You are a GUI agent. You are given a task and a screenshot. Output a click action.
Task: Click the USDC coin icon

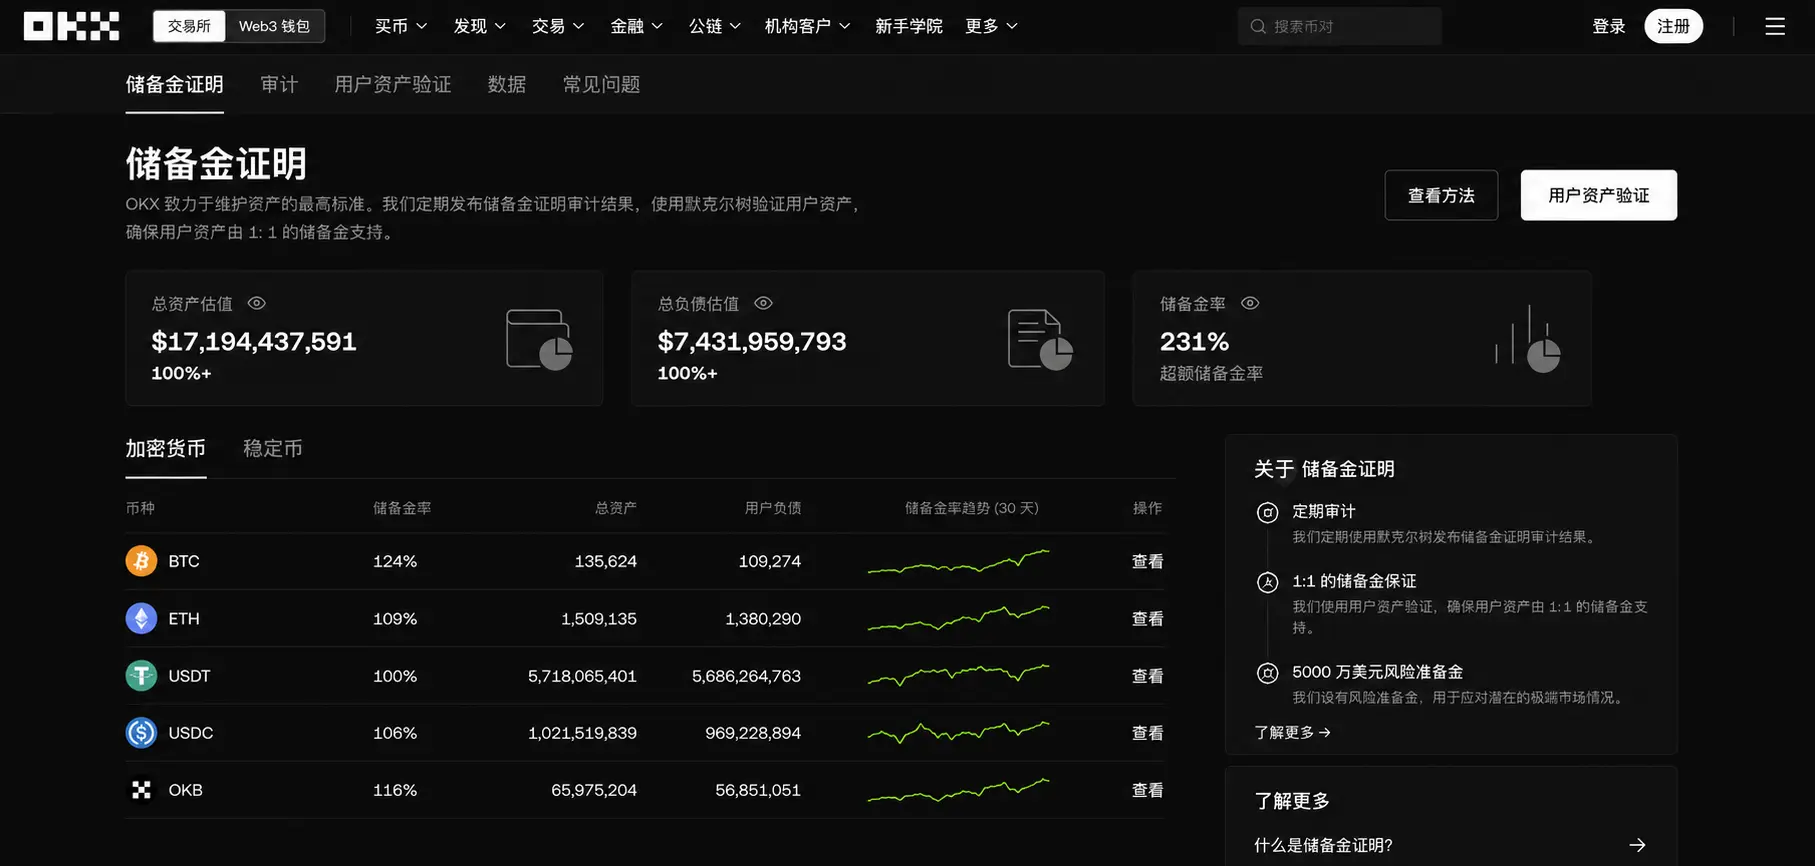click(141, 733)
